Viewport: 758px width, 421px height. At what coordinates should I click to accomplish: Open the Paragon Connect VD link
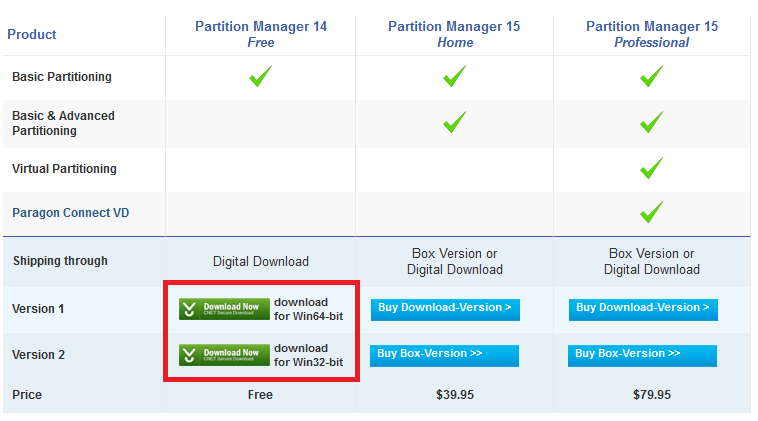pyautogui.click(x=71, y=213)
